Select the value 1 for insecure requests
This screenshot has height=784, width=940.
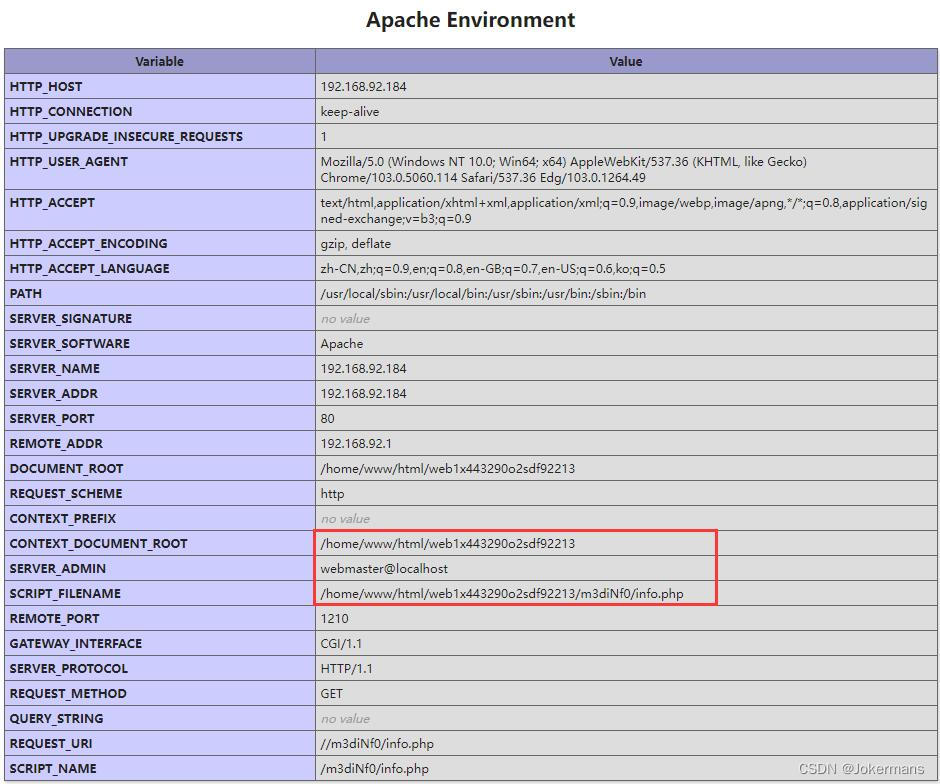324,137
